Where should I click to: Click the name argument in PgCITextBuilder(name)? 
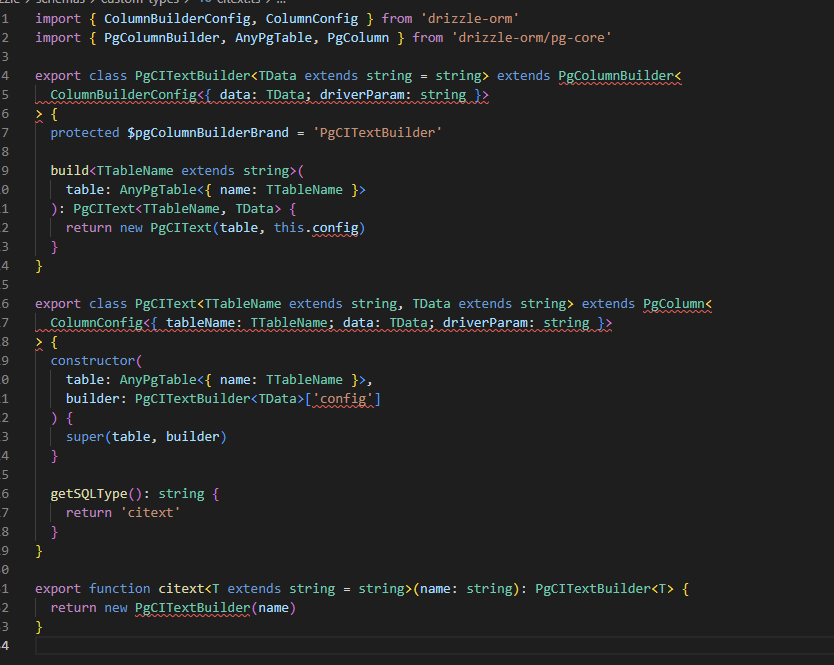coord(273,608)
